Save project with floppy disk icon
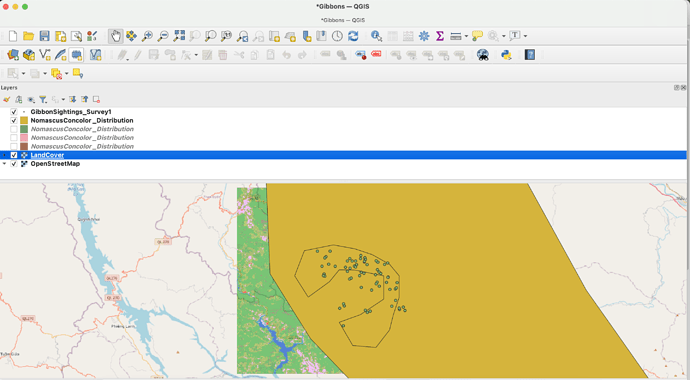Image resolution: width=690 pixels, height=380 pixels. (44, 36)
